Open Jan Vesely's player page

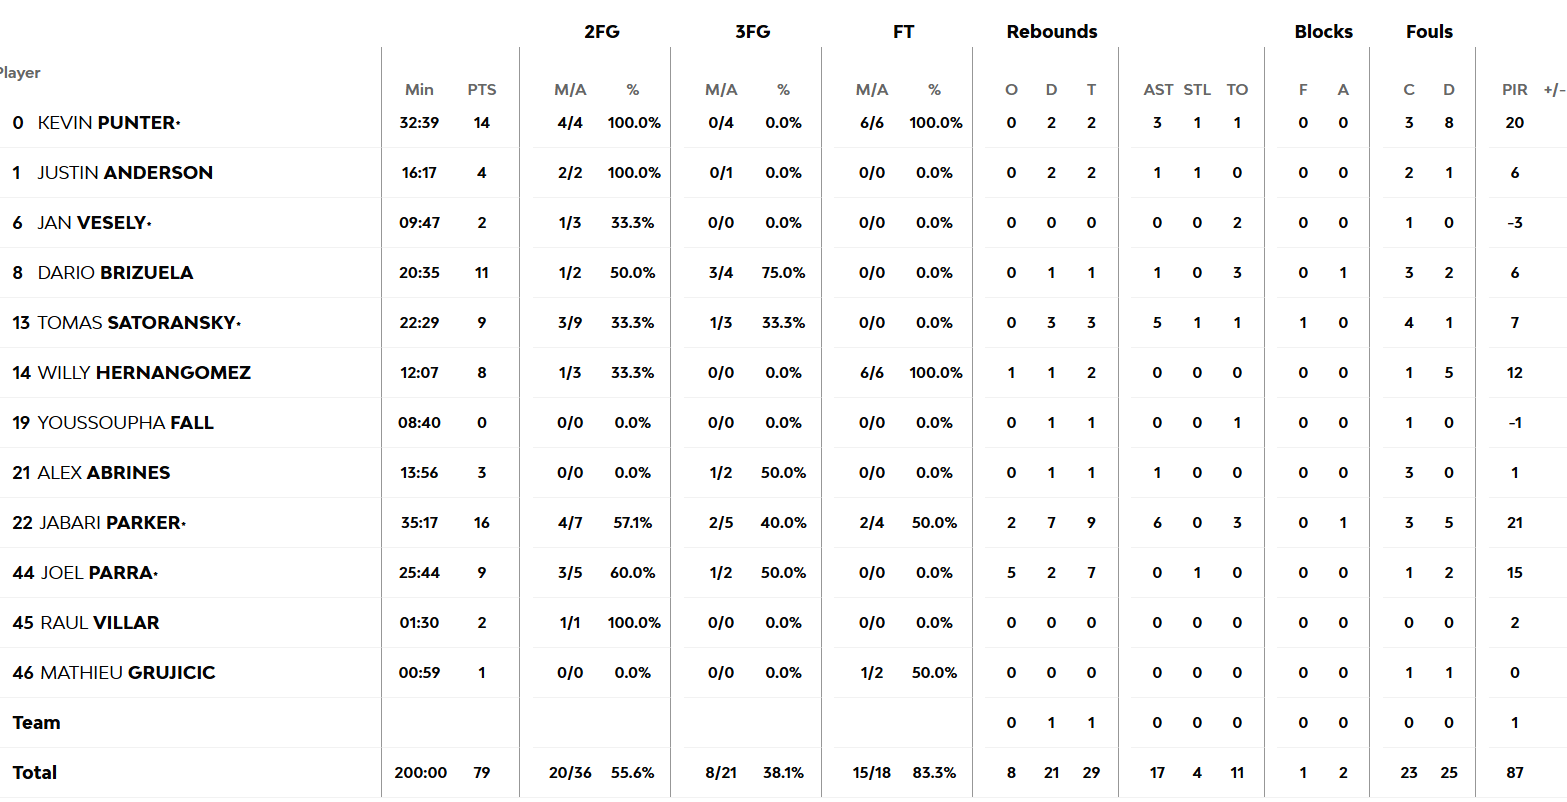click(x=92, y=223)
